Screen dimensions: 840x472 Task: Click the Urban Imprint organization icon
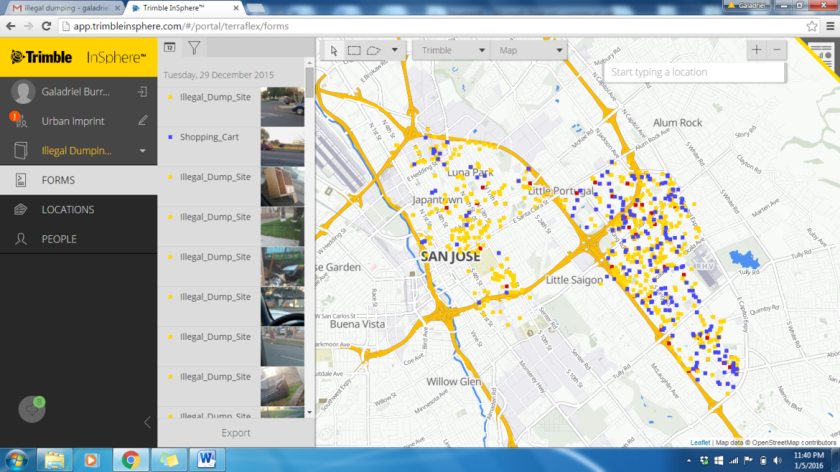[x=21, y=122]
